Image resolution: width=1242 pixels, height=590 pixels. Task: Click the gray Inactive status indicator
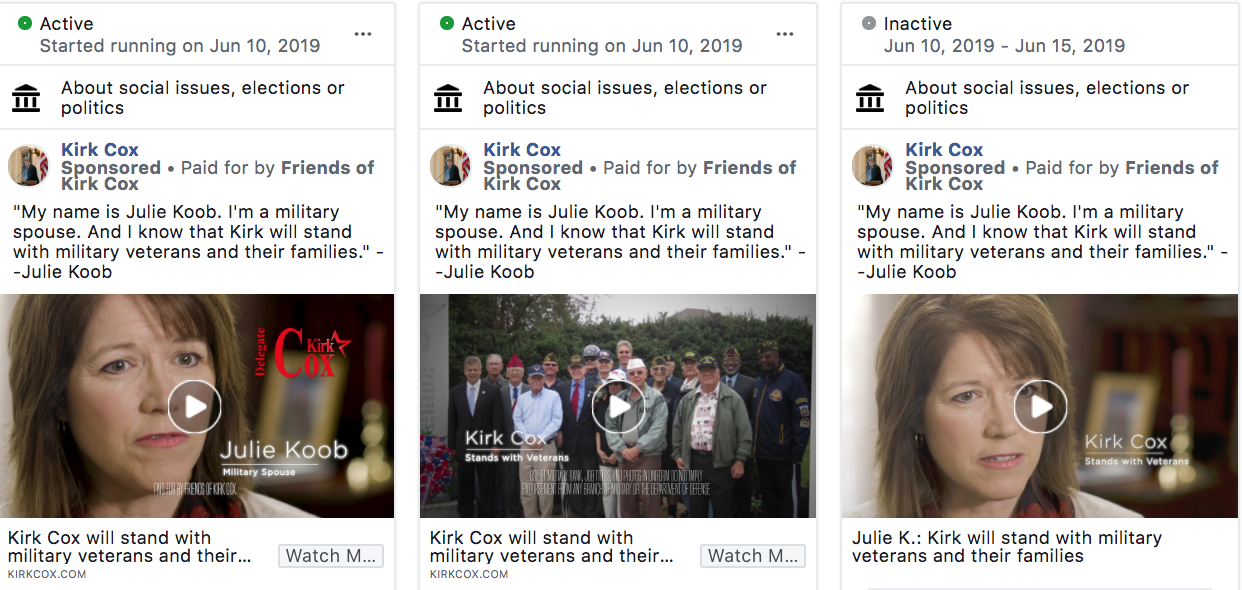click(869, 23)
